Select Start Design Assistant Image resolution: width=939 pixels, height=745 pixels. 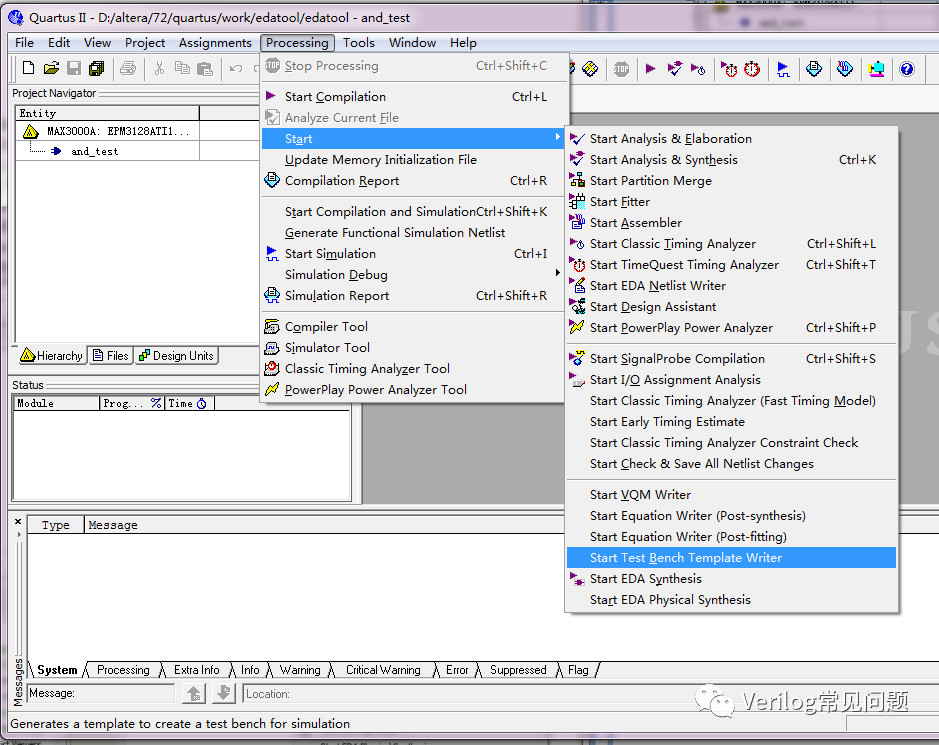pyautogui.click(x=731, y=306)
